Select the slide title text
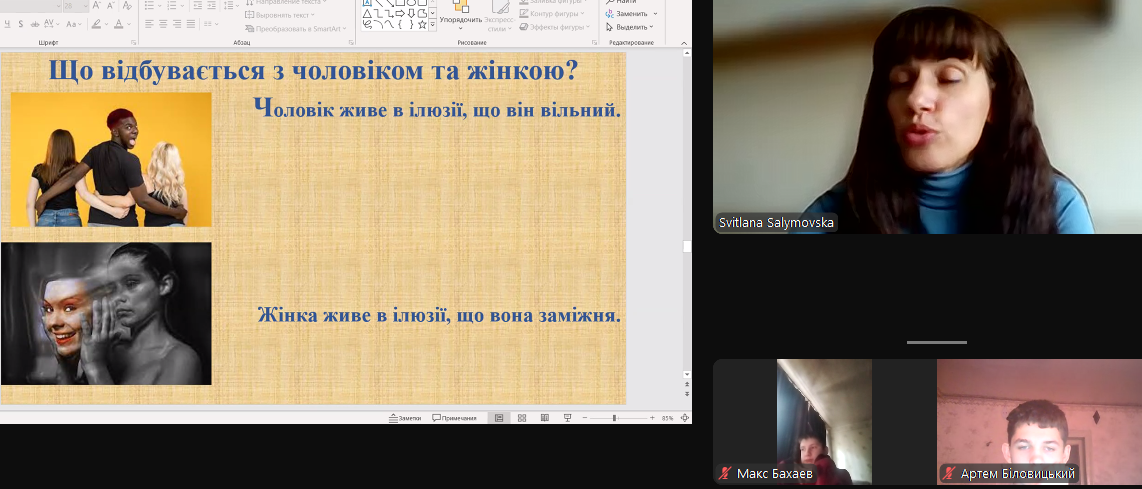Screen dimensions: 1142x489 click(x=313, y=71)
